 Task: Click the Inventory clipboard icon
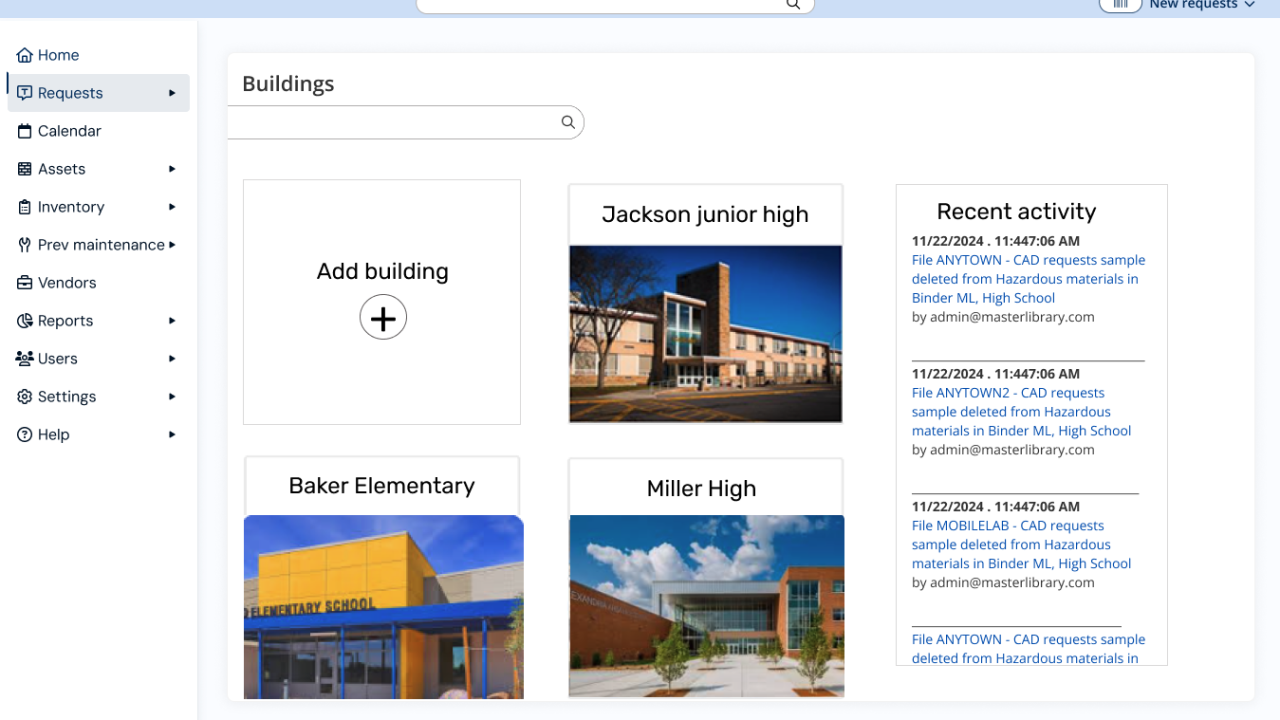[25, 207]
